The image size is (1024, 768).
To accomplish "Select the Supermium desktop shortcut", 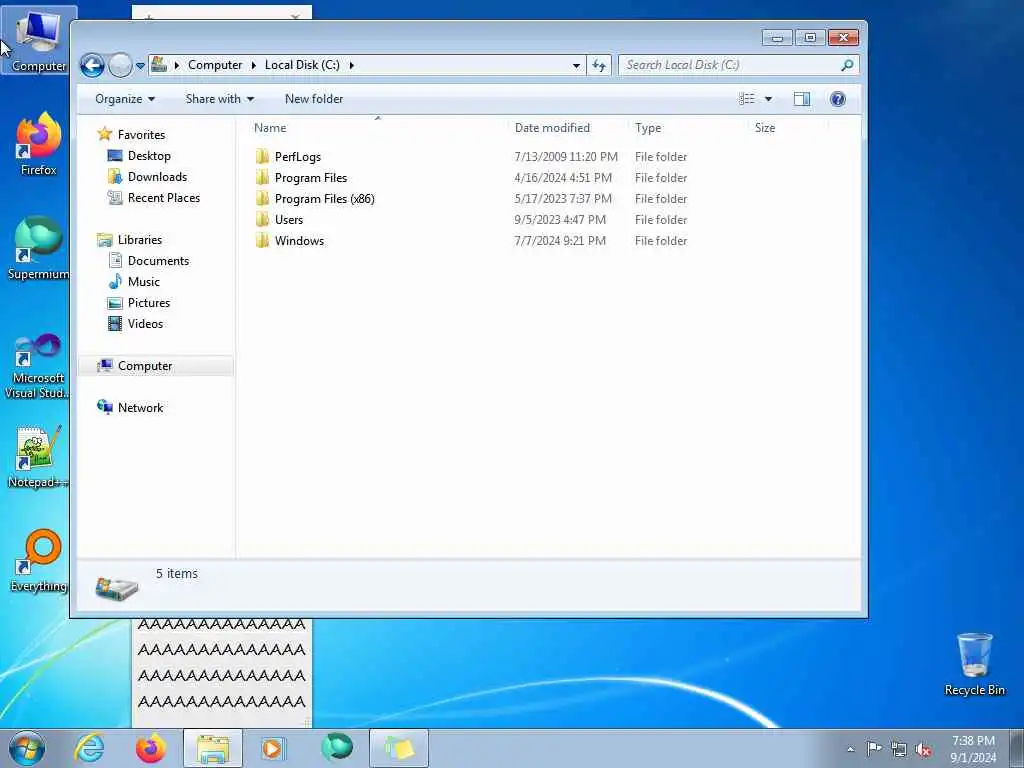I will pyautogui.click(x=39, y=248).
